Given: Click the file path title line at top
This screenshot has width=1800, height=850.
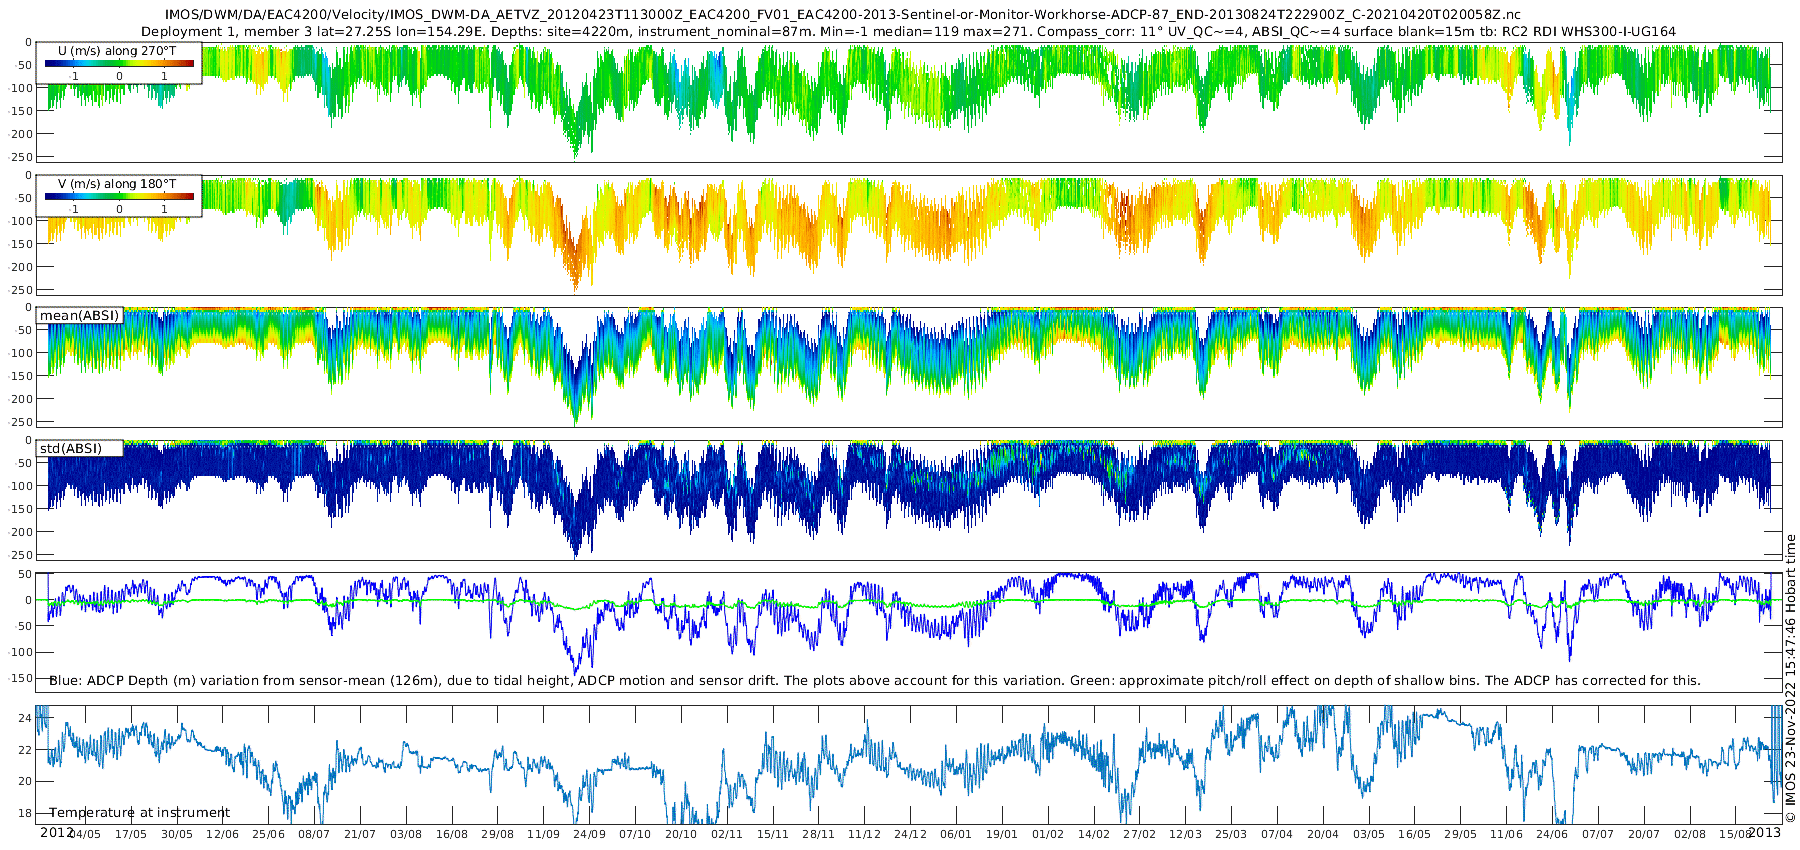Looking at the screenshot, I should pos(843,15).
